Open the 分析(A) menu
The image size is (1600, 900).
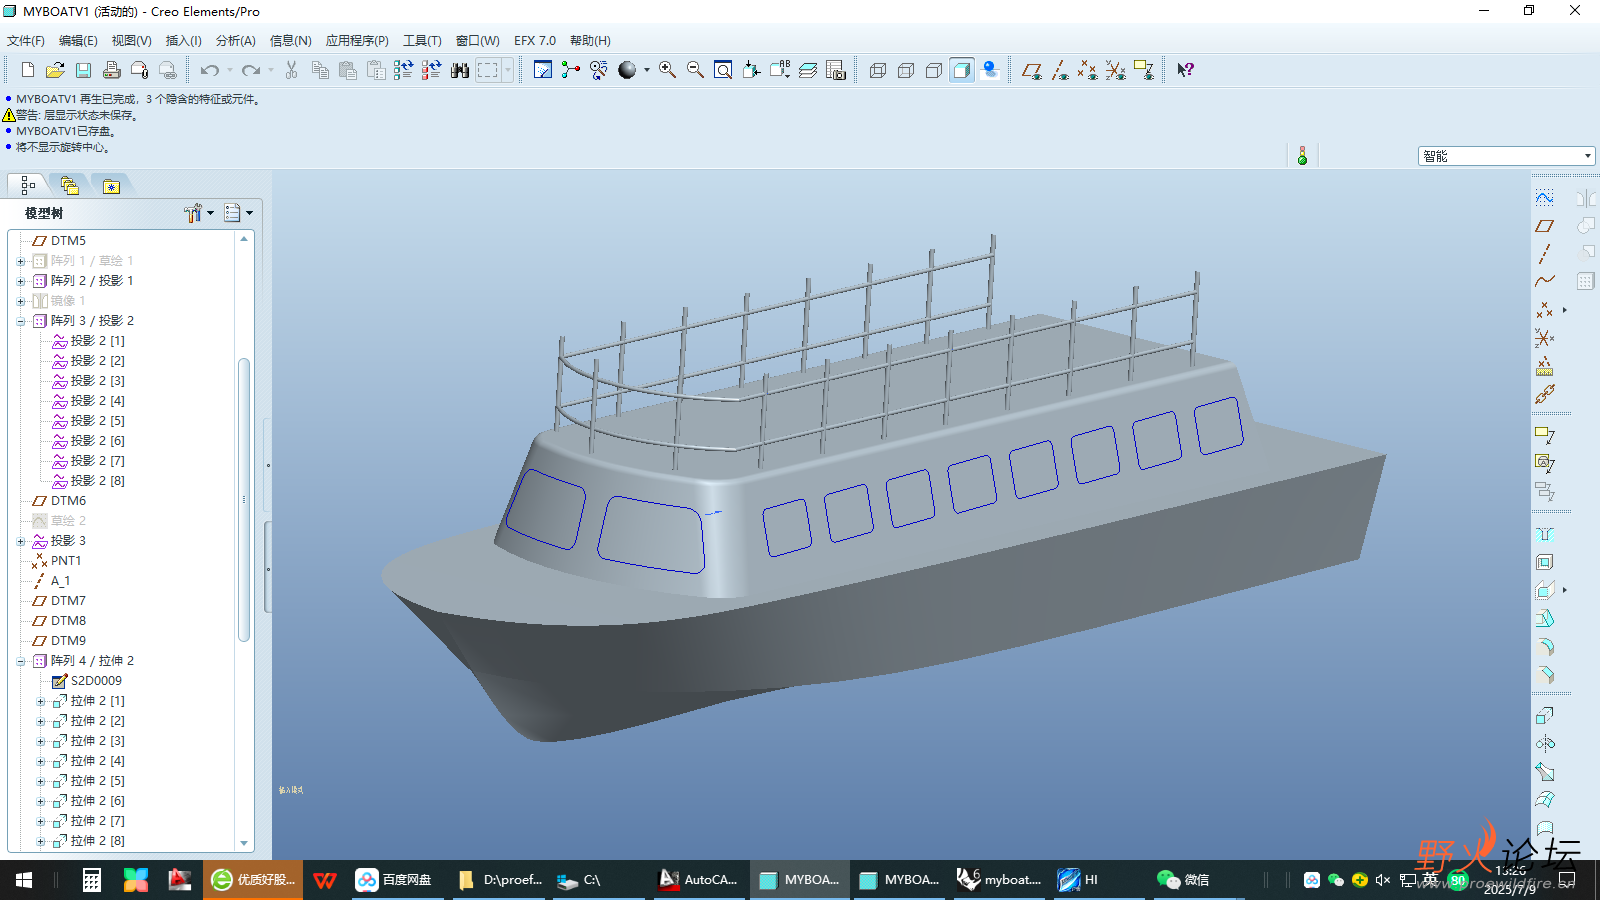pyautogui.click(x=236, y=41)
